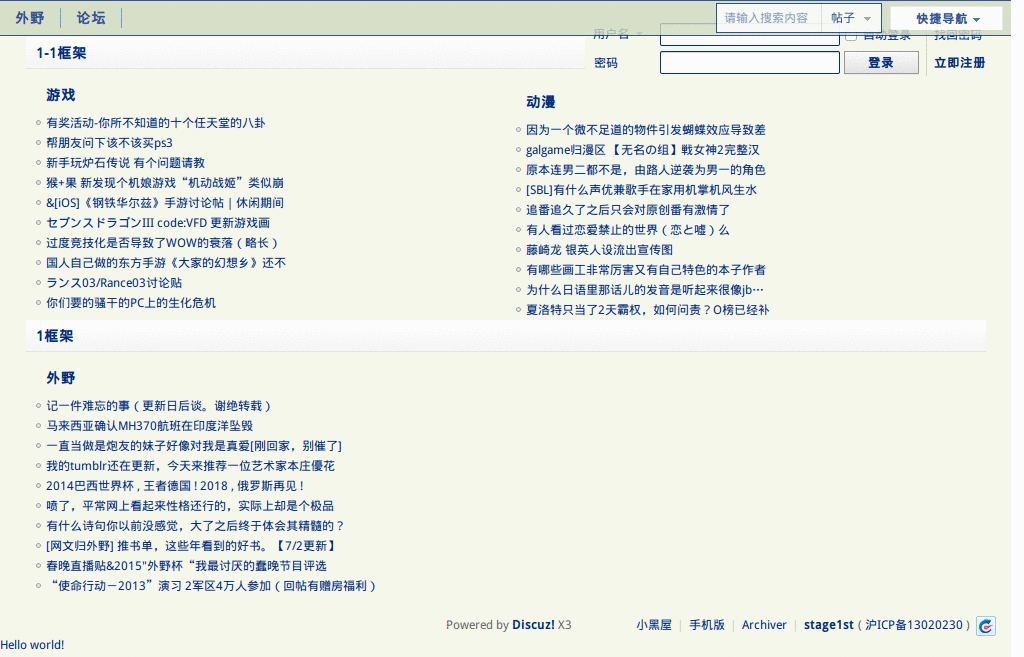Open thread 钢铁华尔兹 手游讨论帖
Screen dimensions: 1024x657
pos(165,202)
